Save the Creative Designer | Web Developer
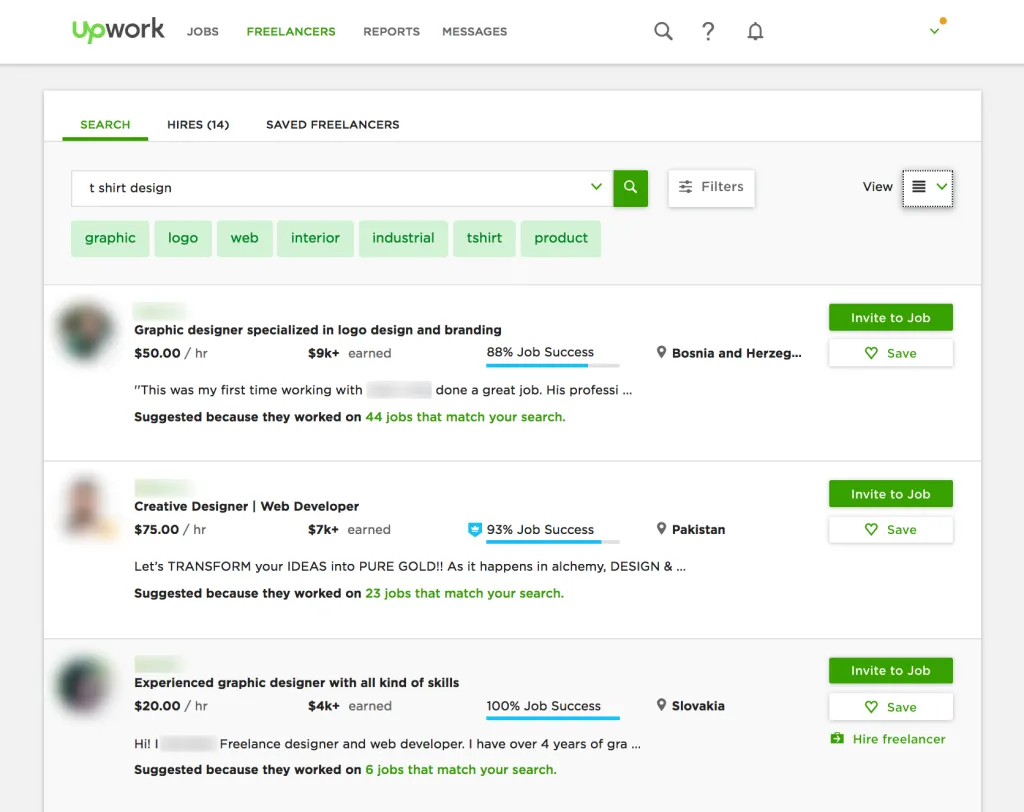The width and height of the screenshot is (1024, 812). click(890, 529)
